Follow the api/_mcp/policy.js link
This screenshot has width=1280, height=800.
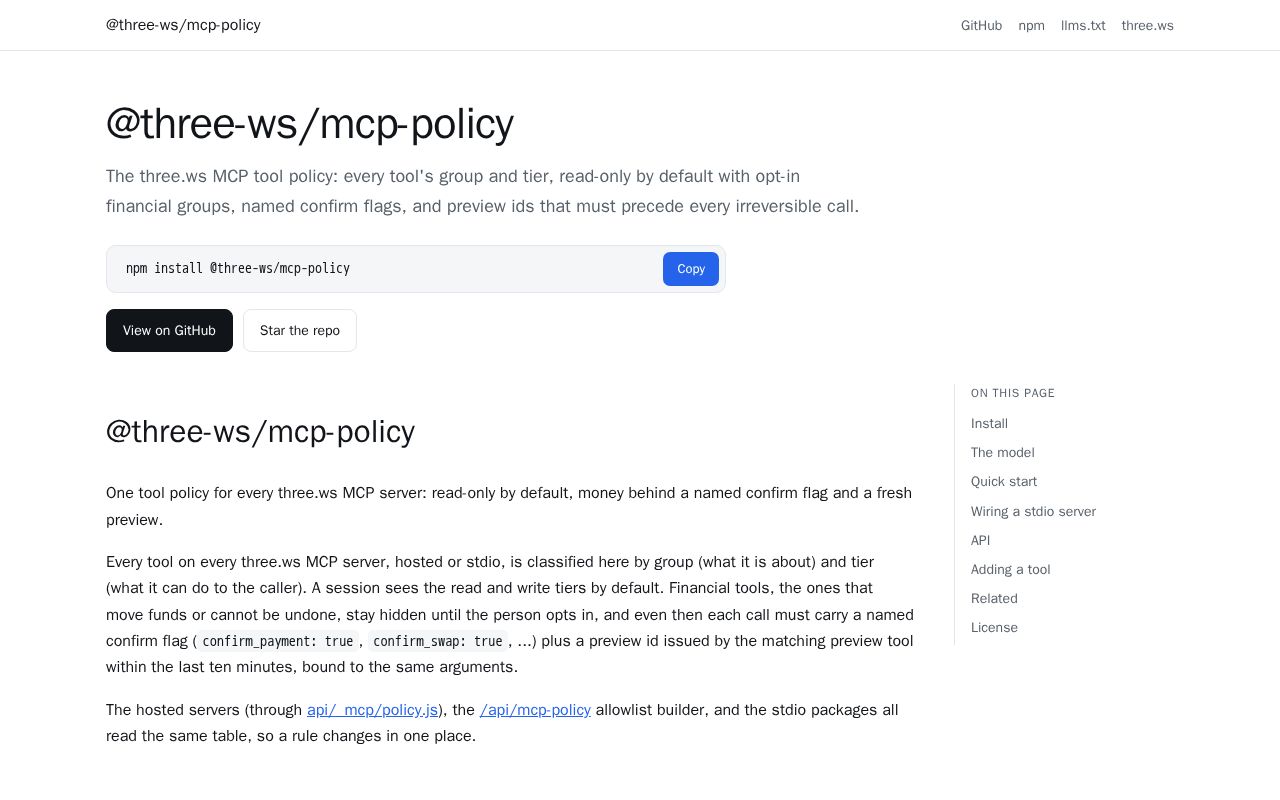click(x=373, y=710)
